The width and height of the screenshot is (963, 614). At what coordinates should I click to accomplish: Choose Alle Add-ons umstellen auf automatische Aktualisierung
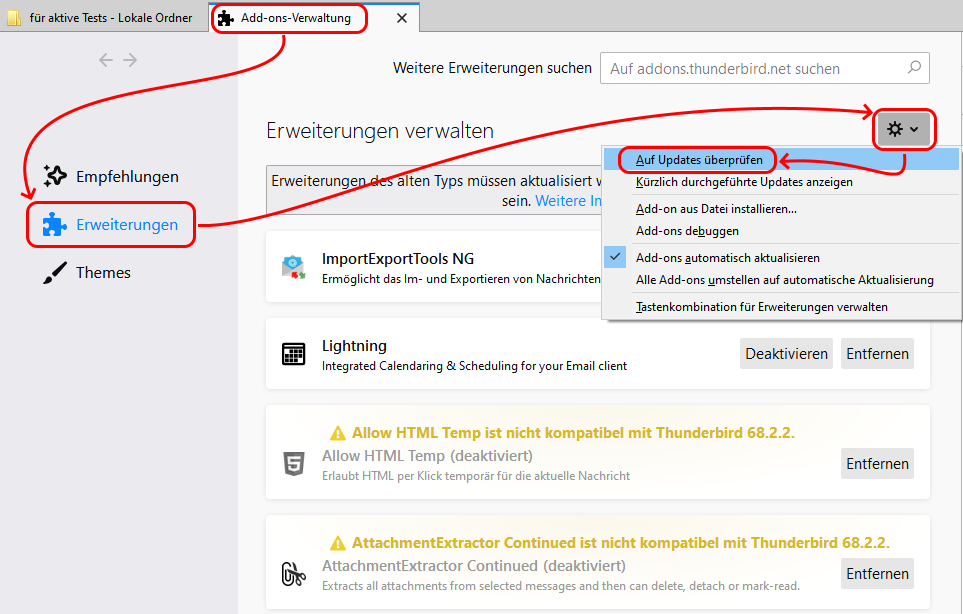point(781,280)
